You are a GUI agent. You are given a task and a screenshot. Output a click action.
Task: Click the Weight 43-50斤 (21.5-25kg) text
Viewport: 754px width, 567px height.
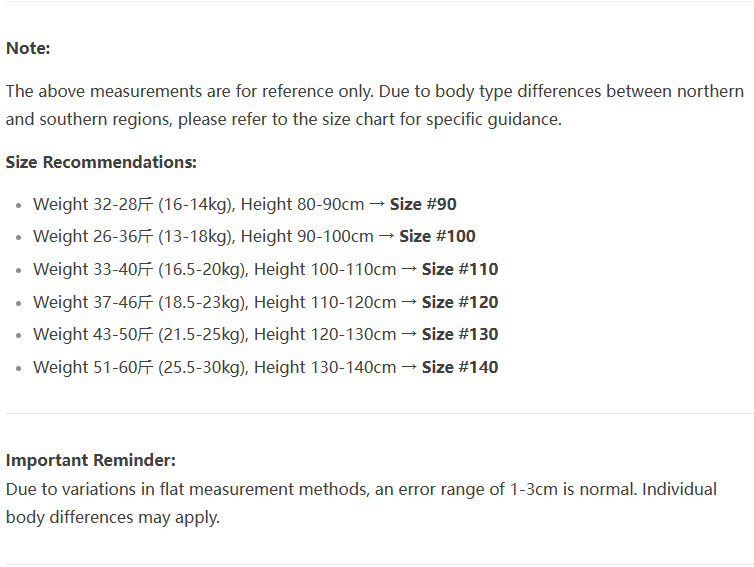(139, 335)
